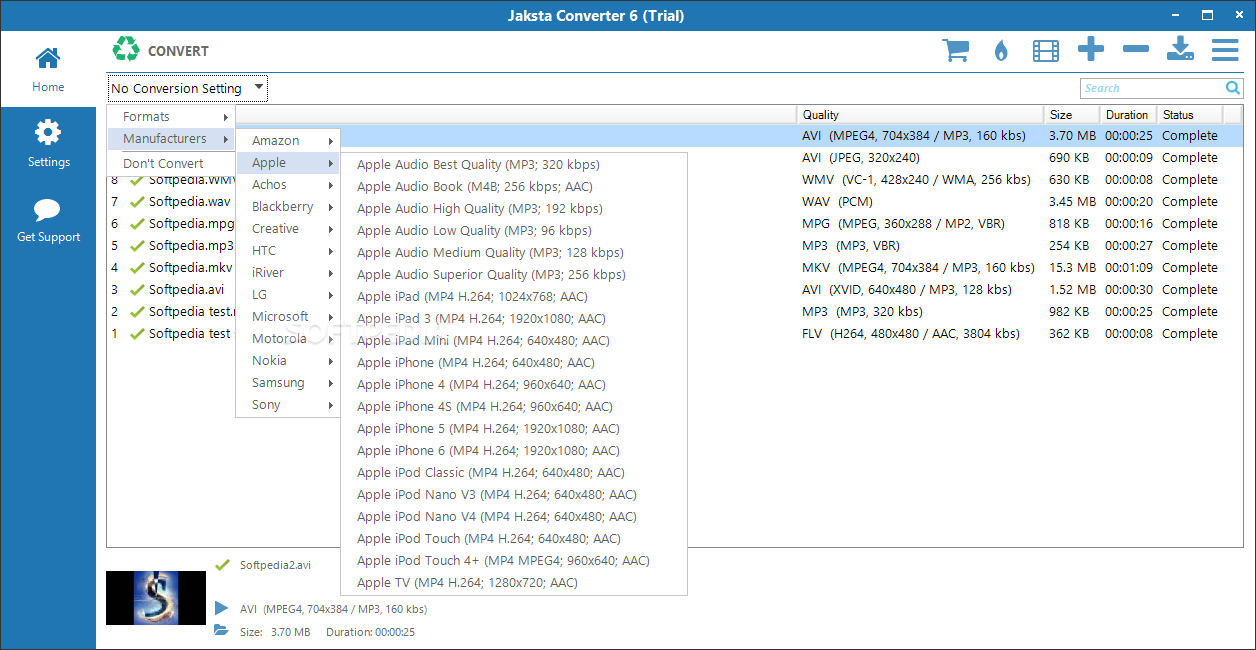Image resolution: width=1256 pixels, height=650 pixels.
Task: Remove item with the minus icon
Action: (1136, 49)
